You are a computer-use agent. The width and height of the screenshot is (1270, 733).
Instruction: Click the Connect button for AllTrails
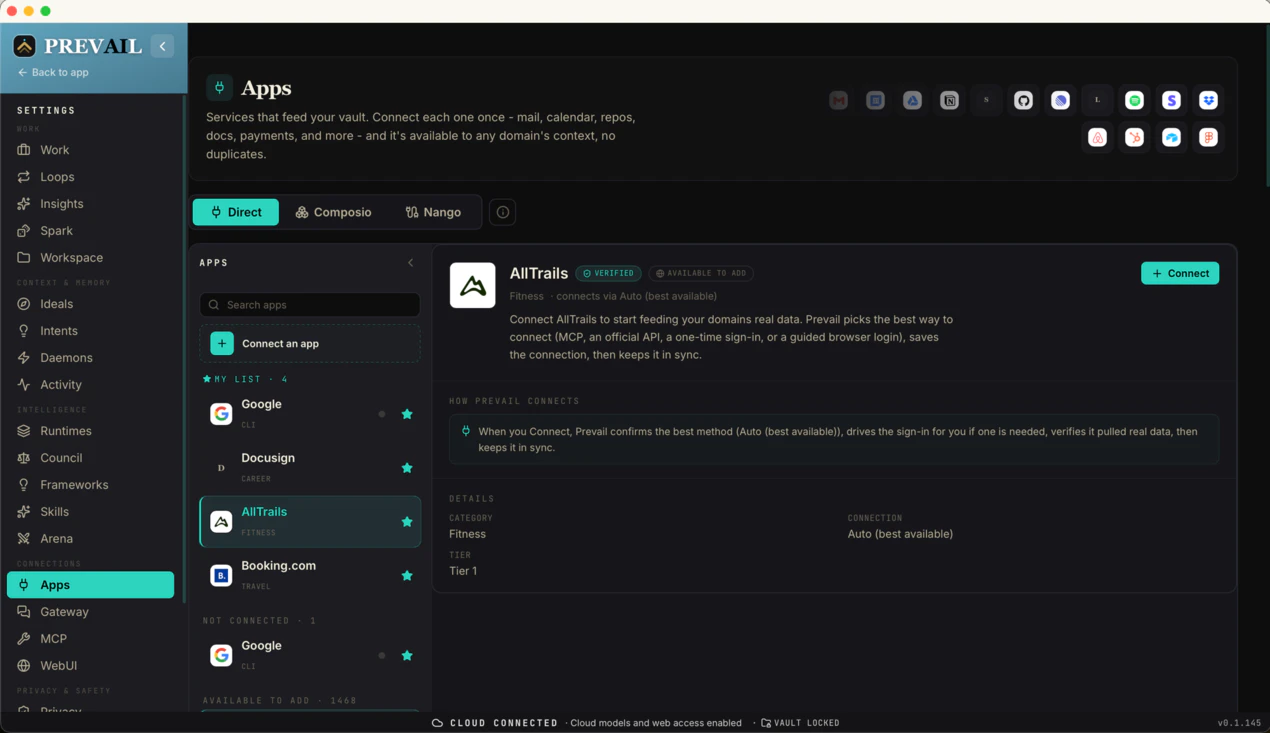(1180, 273)
